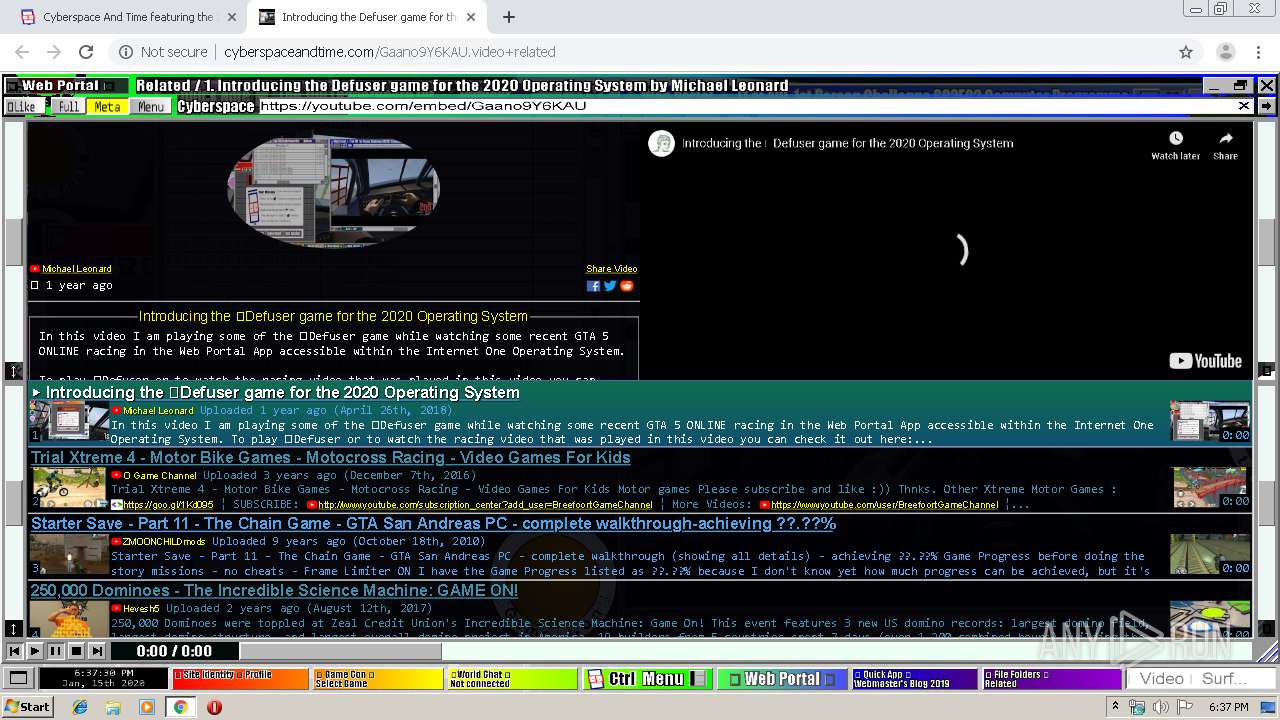Open the YouTube logo in the player
The image size is (1280, 720).
(1205, 361)
